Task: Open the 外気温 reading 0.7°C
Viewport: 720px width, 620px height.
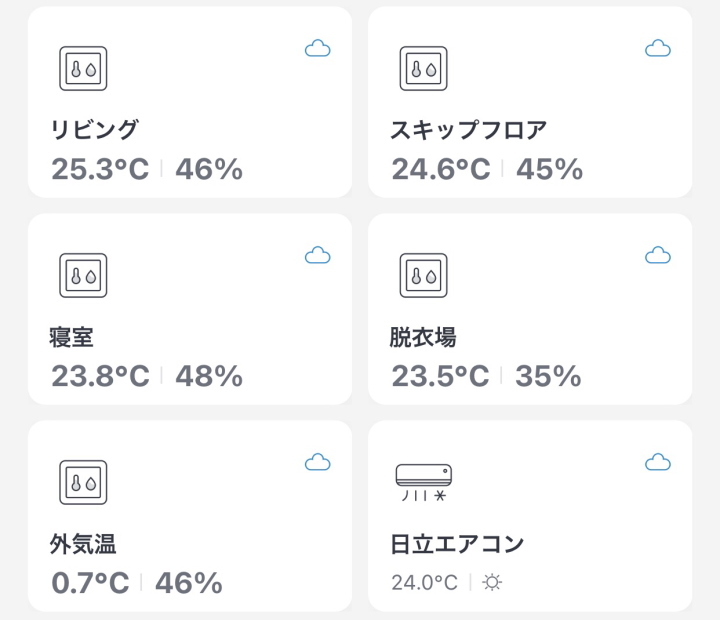Action: (90, 583)
